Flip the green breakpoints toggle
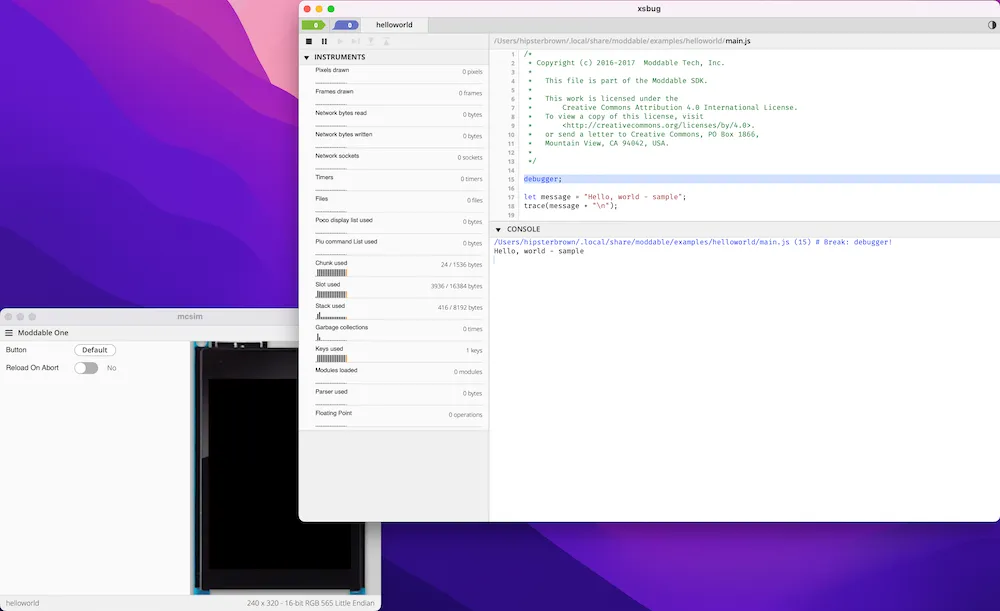 click(315, 24)
